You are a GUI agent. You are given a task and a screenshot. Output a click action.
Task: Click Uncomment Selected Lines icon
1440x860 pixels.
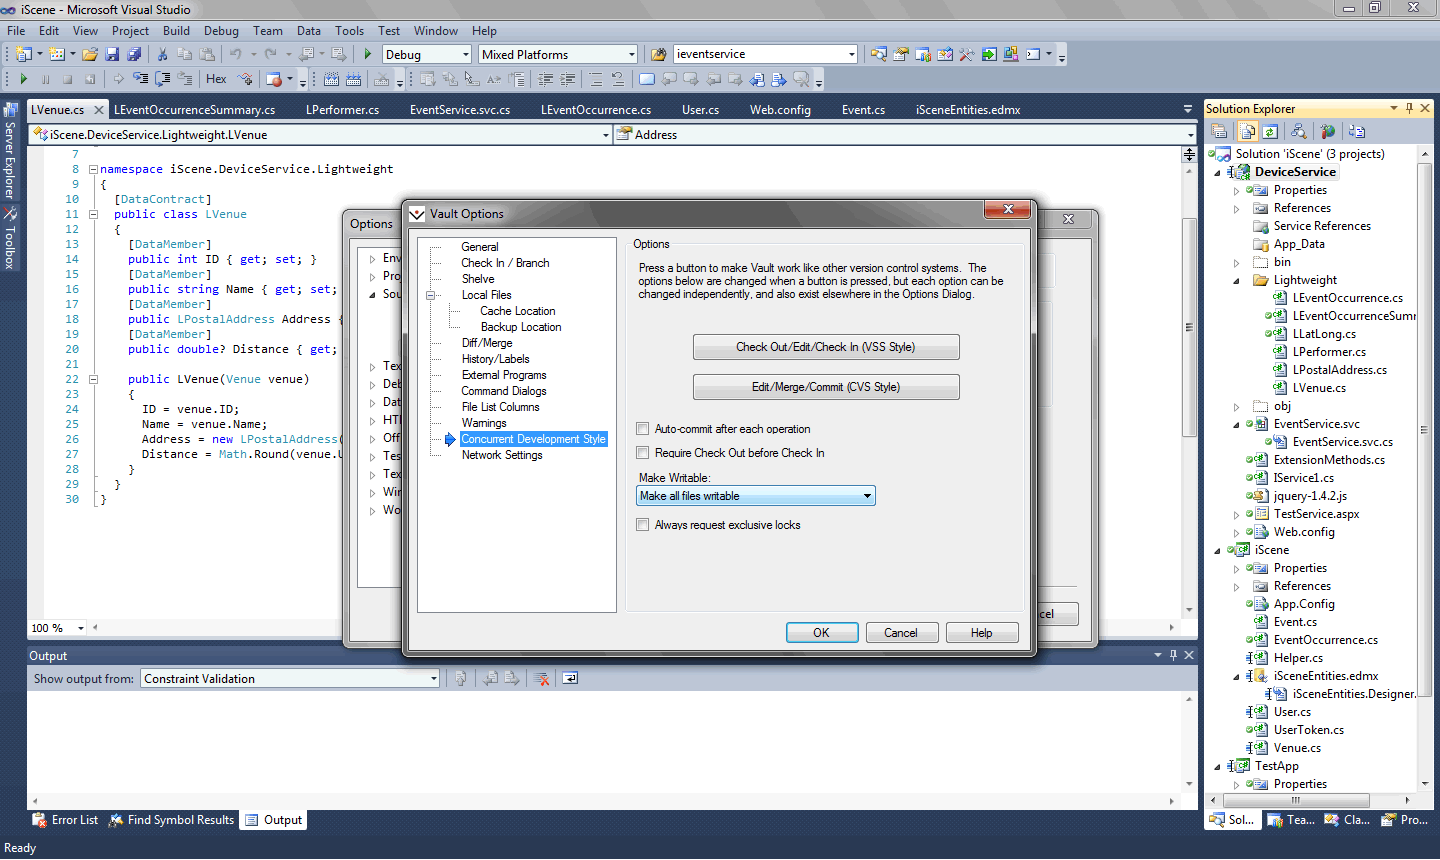(617, 79)
